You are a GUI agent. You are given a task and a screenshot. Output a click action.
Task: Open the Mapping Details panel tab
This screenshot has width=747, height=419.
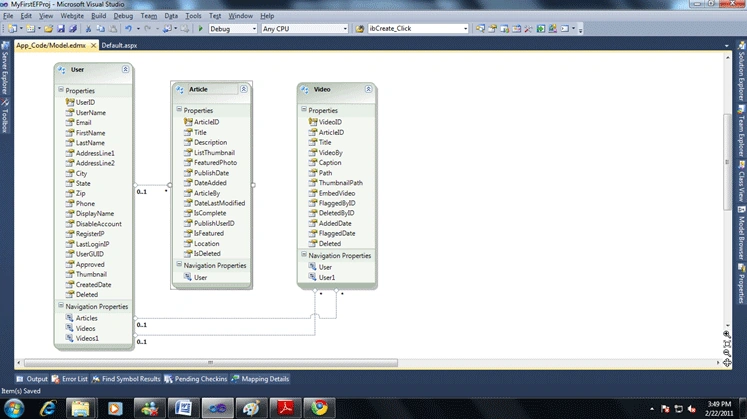point(260,379)
